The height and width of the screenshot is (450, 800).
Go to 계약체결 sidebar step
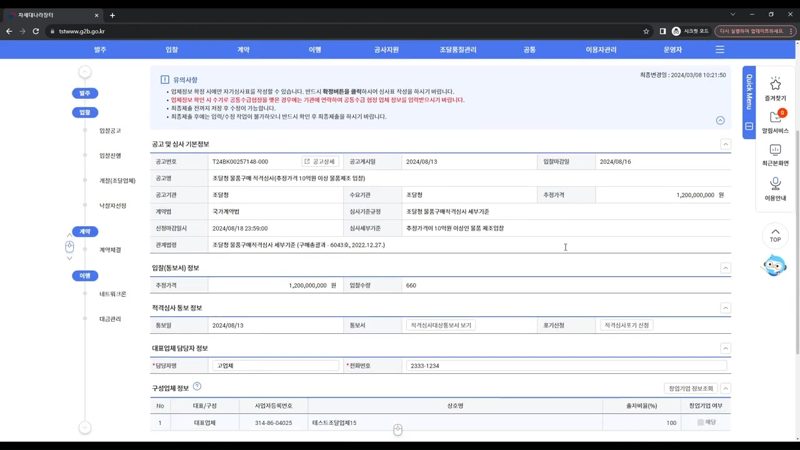click(x=110, y=250)
